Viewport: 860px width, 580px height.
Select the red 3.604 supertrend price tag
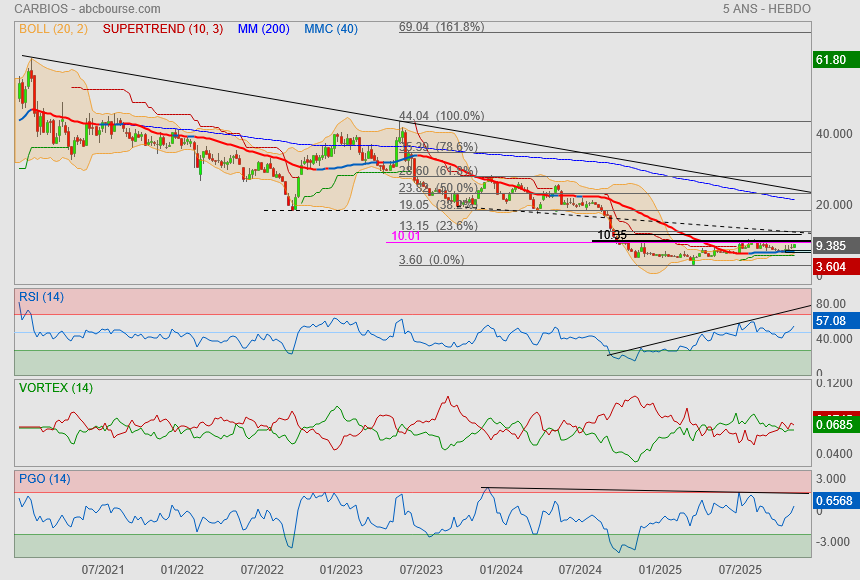pyautogui.click(x=832, y=266)
